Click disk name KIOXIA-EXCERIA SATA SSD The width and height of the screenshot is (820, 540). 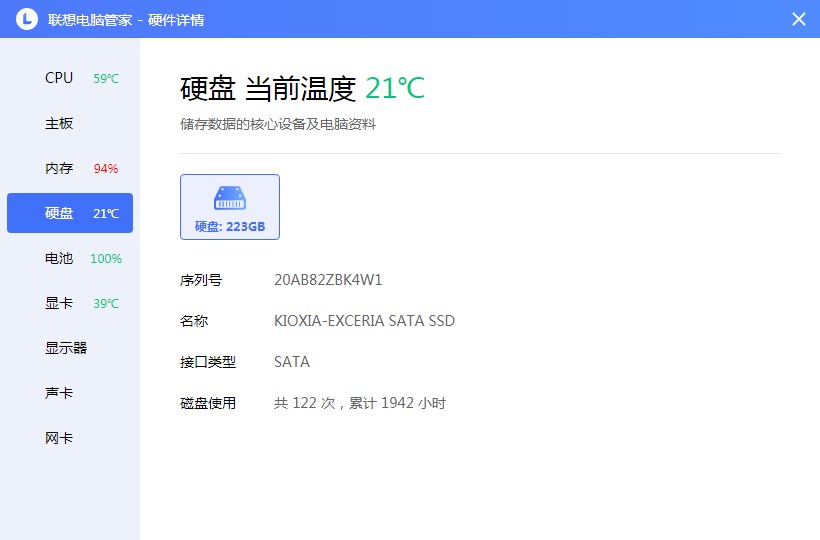[x=365, y=320]
